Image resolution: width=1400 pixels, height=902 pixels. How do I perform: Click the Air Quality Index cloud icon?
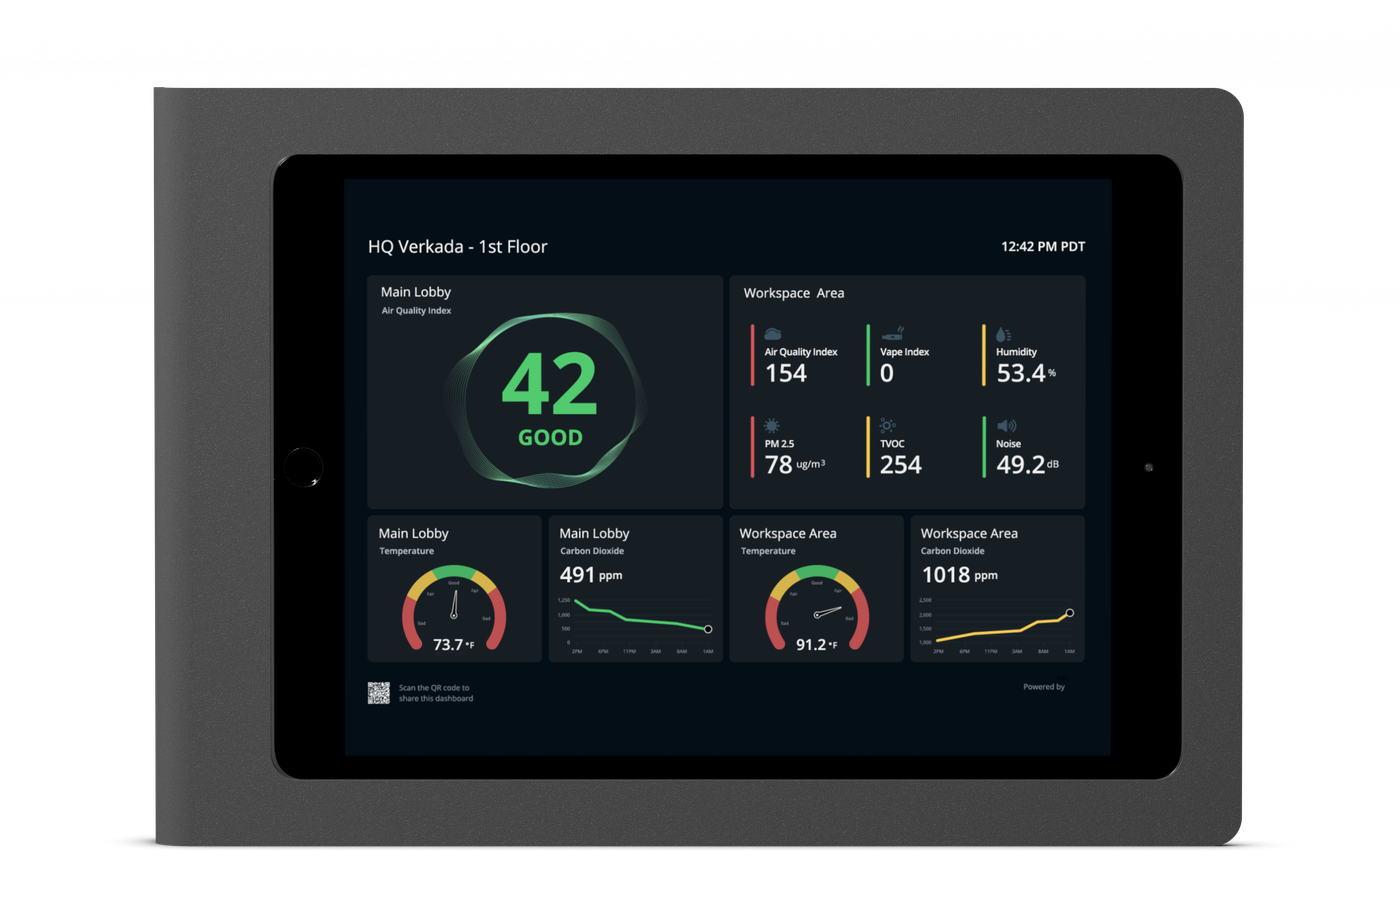point(772,334)
